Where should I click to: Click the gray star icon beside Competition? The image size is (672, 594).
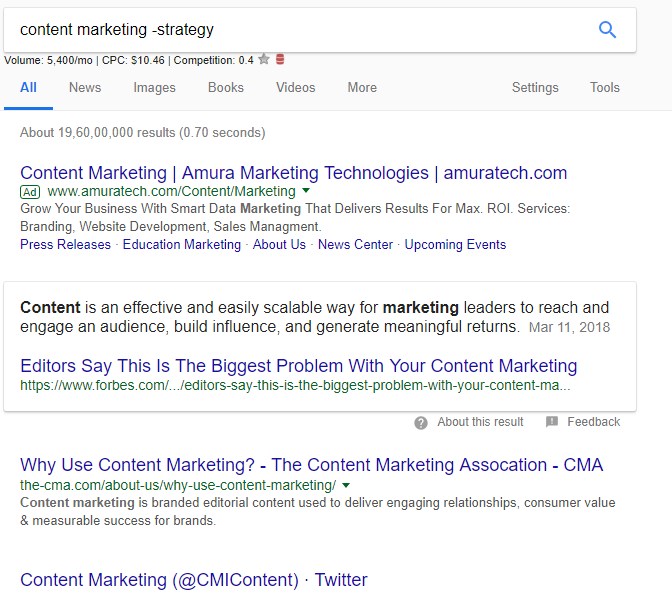click(264, 60)
